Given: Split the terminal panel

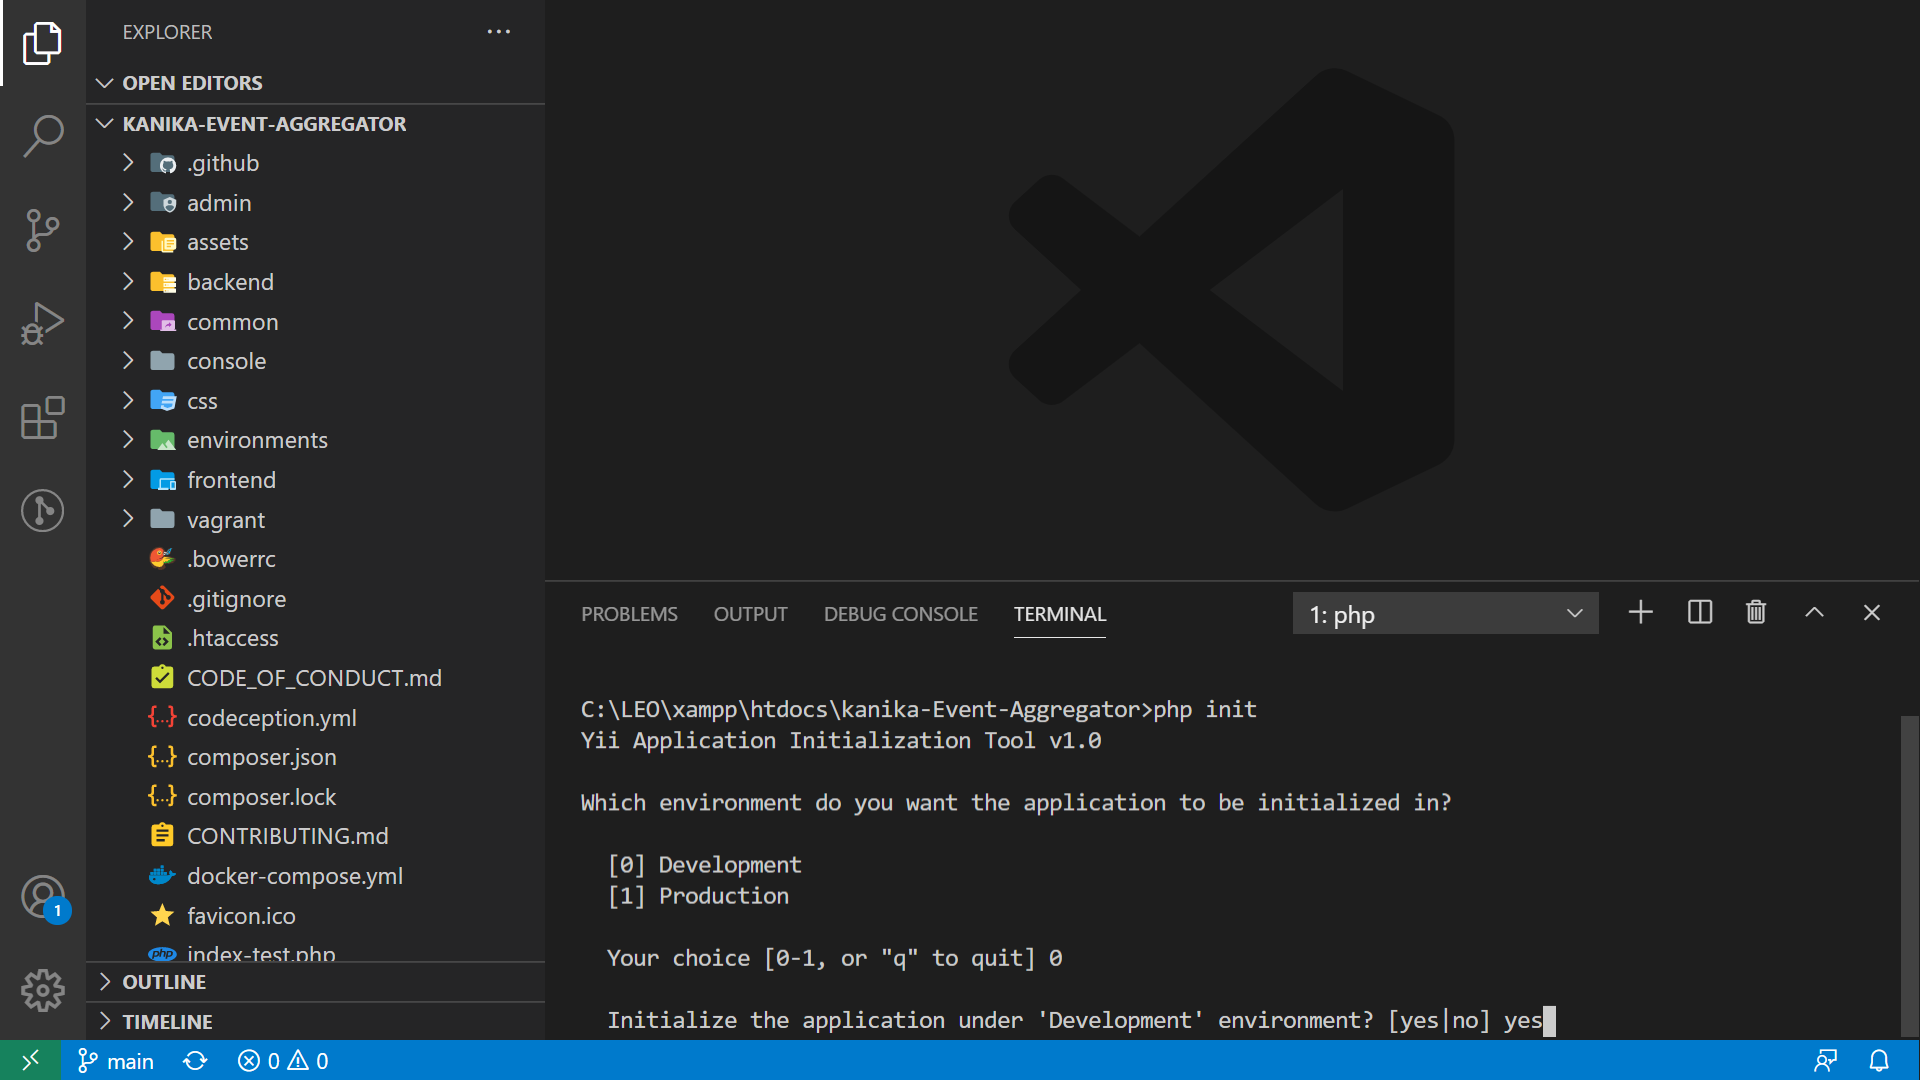Looking at the screenshot, I should click(x=1699, y=613).
